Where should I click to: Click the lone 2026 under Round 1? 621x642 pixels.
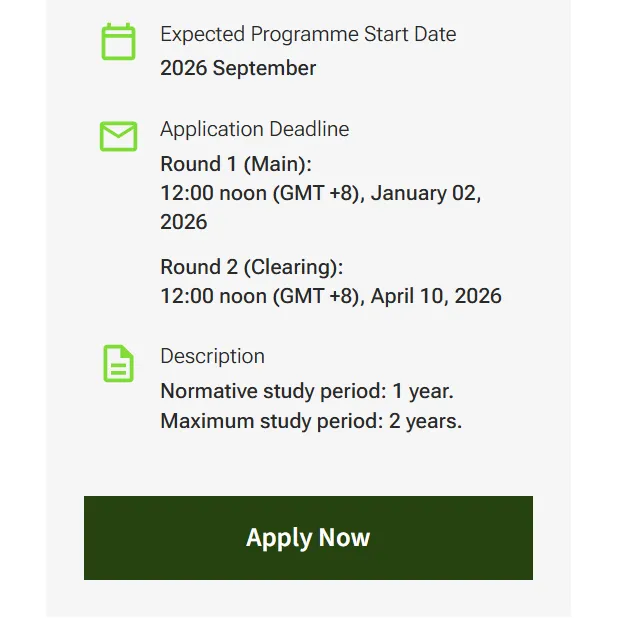point(184,222)
